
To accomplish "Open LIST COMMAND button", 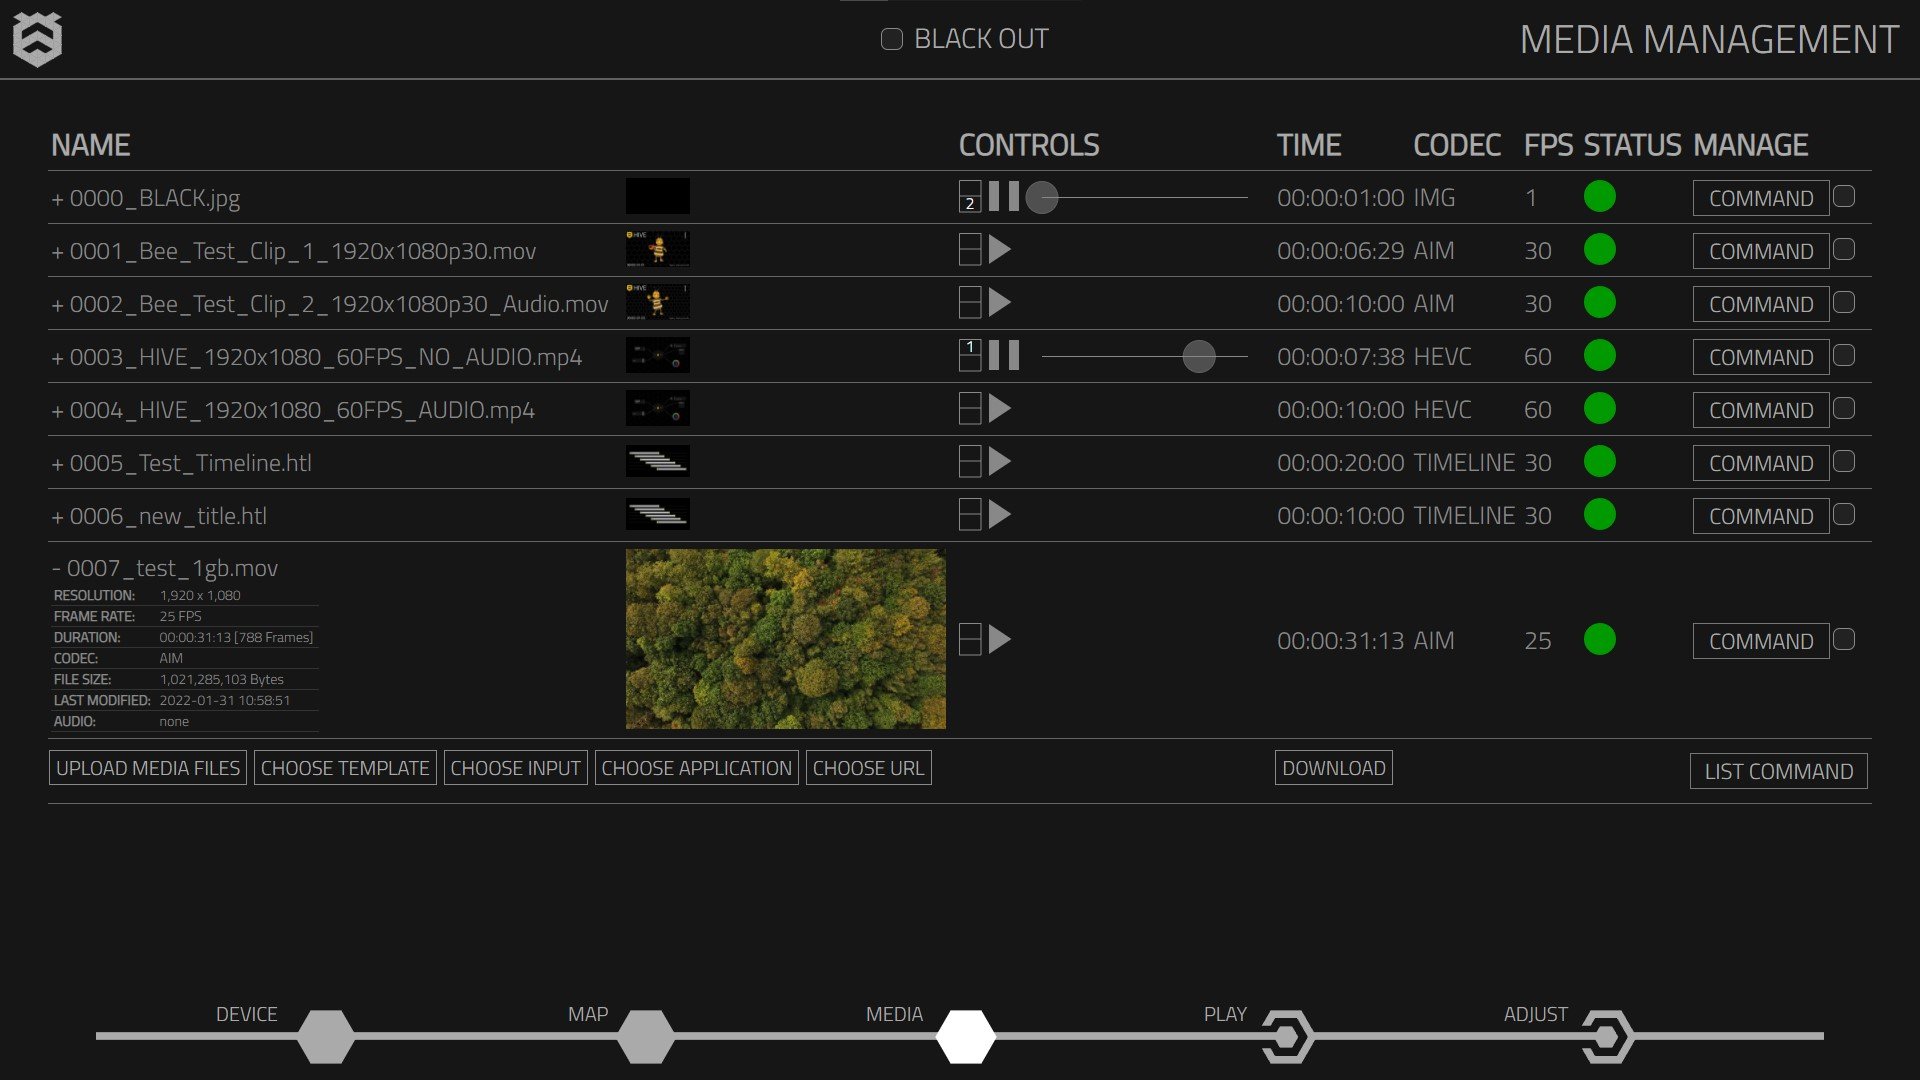I will coord(1778,771).
